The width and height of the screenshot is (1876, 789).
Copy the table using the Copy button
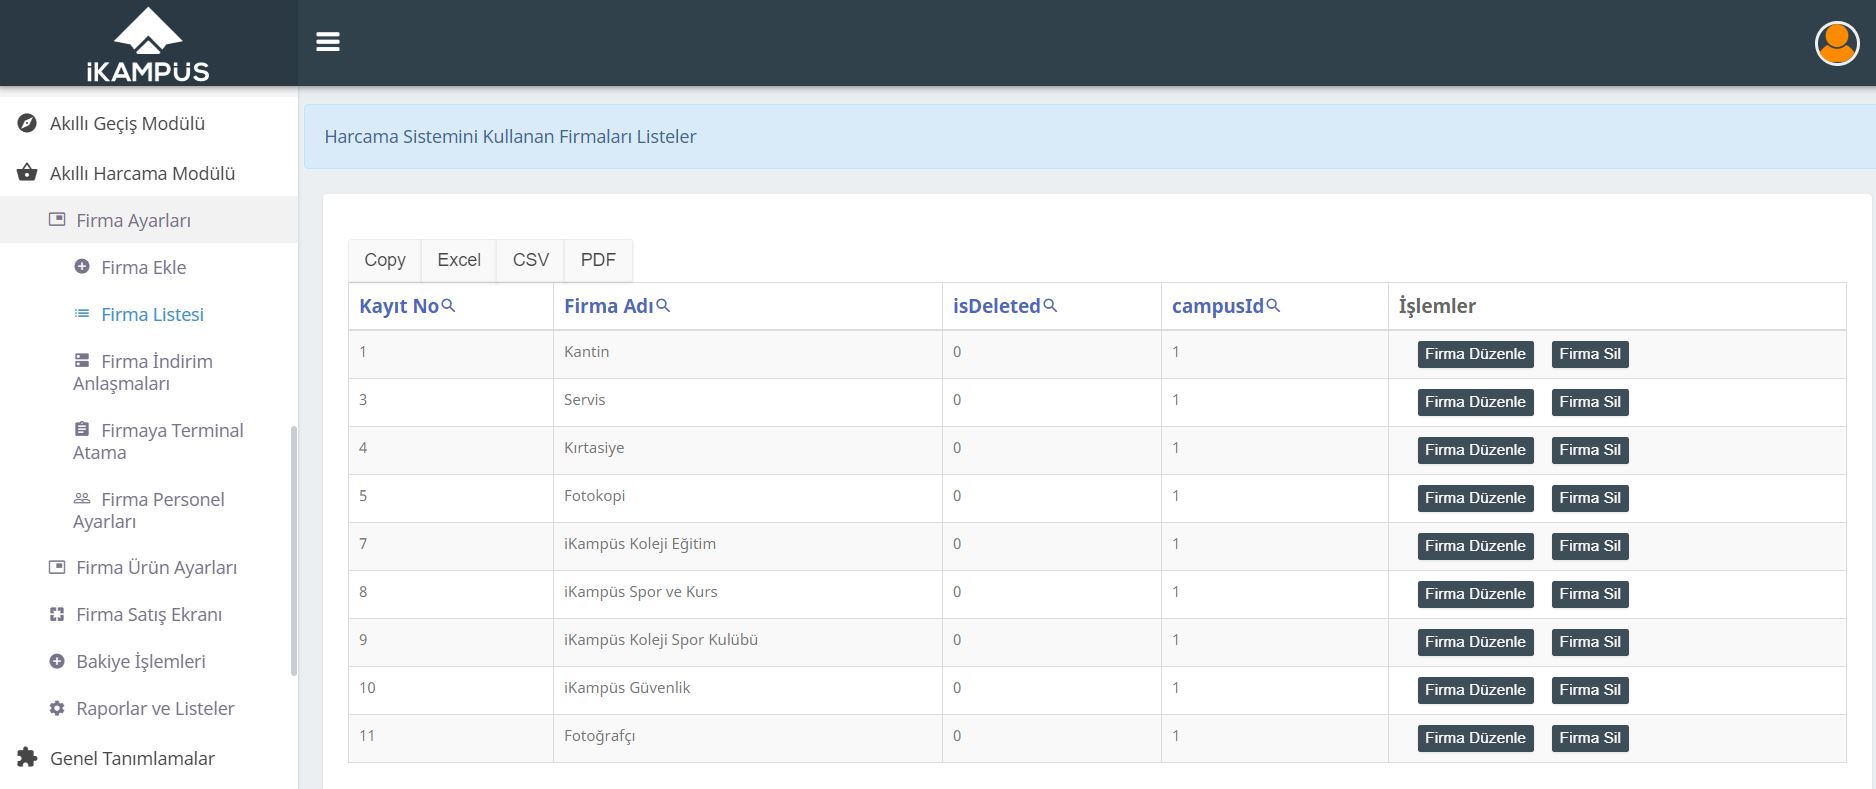pos(385,260)
